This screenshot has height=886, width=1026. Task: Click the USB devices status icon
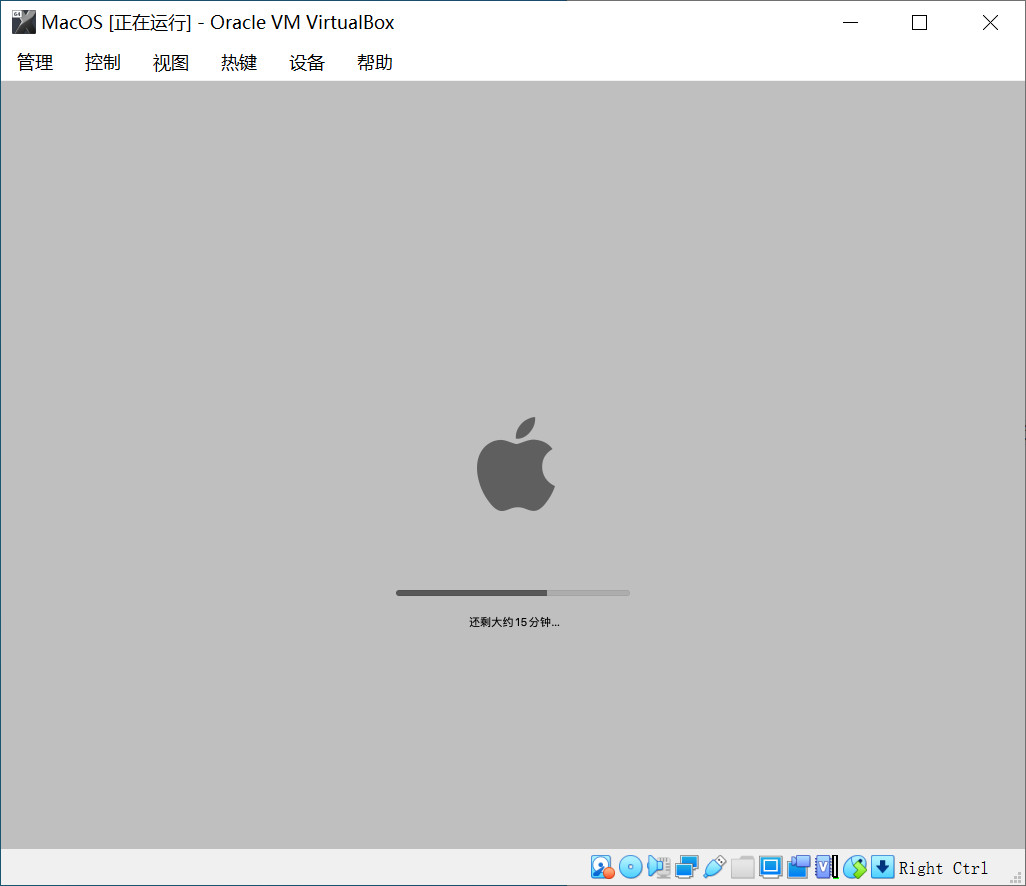coord(715,867)
